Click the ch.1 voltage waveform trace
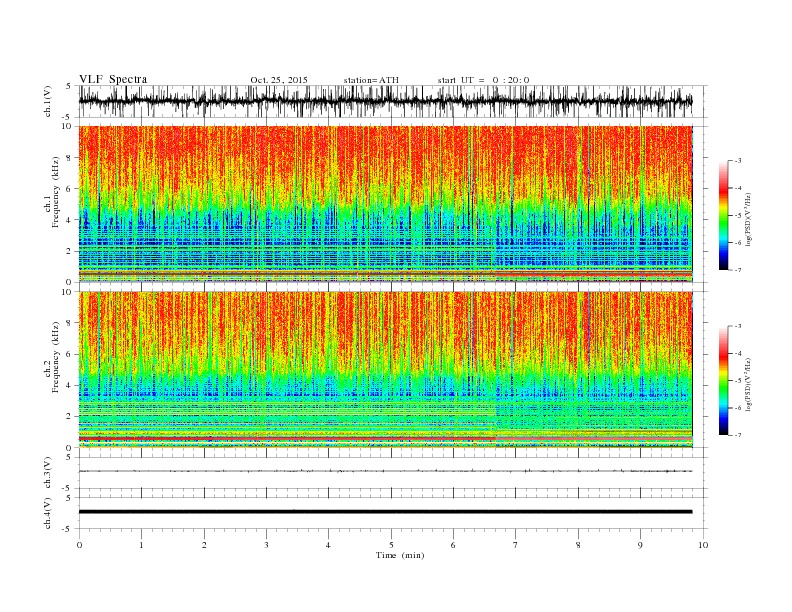792x612 pixels. [385, 101]
